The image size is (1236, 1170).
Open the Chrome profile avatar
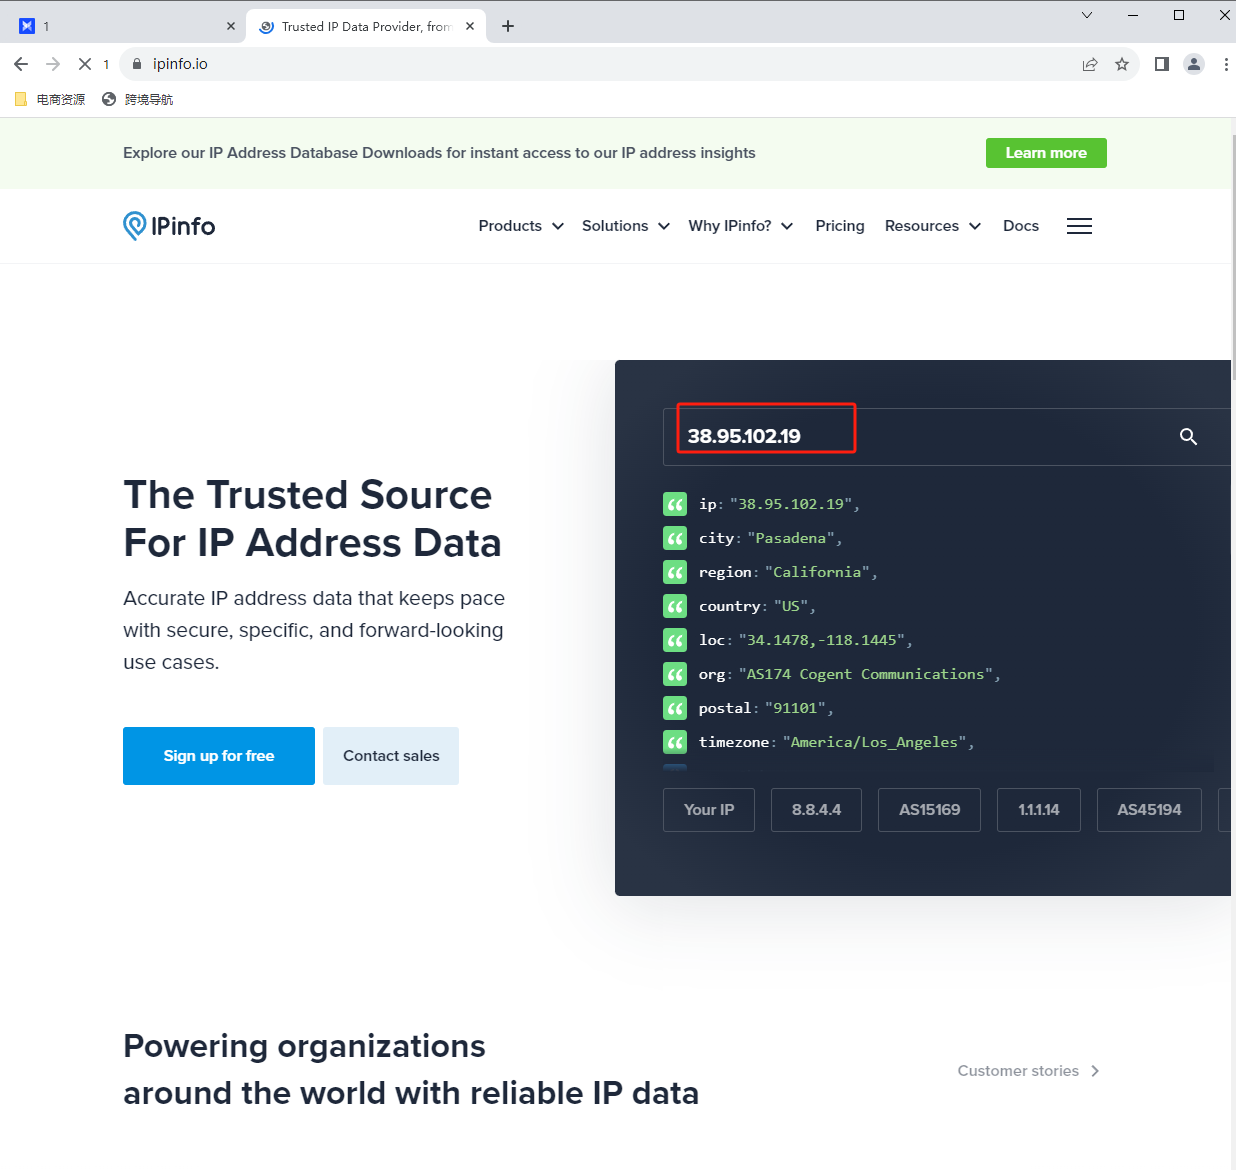pos(1194,64)
